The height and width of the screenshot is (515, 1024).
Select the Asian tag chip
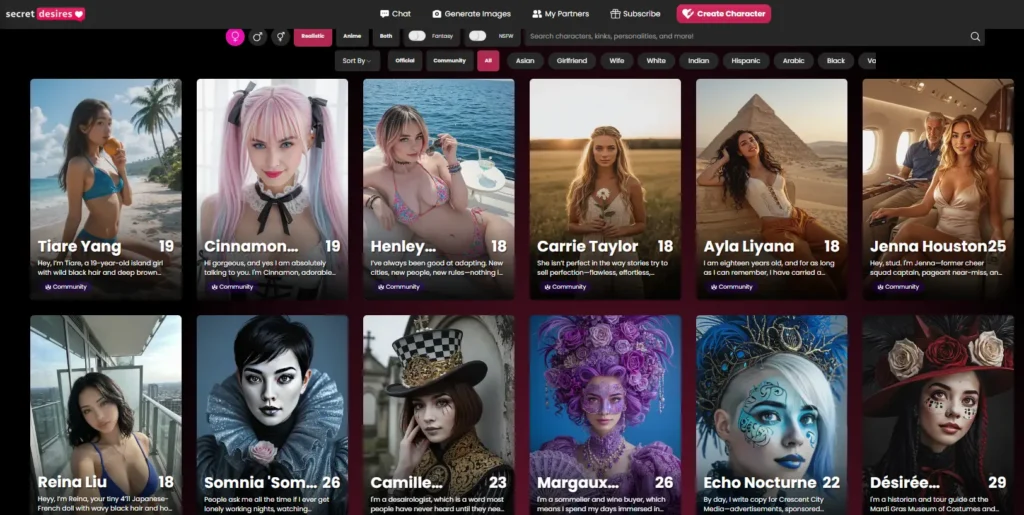click(x=525, y=61)
